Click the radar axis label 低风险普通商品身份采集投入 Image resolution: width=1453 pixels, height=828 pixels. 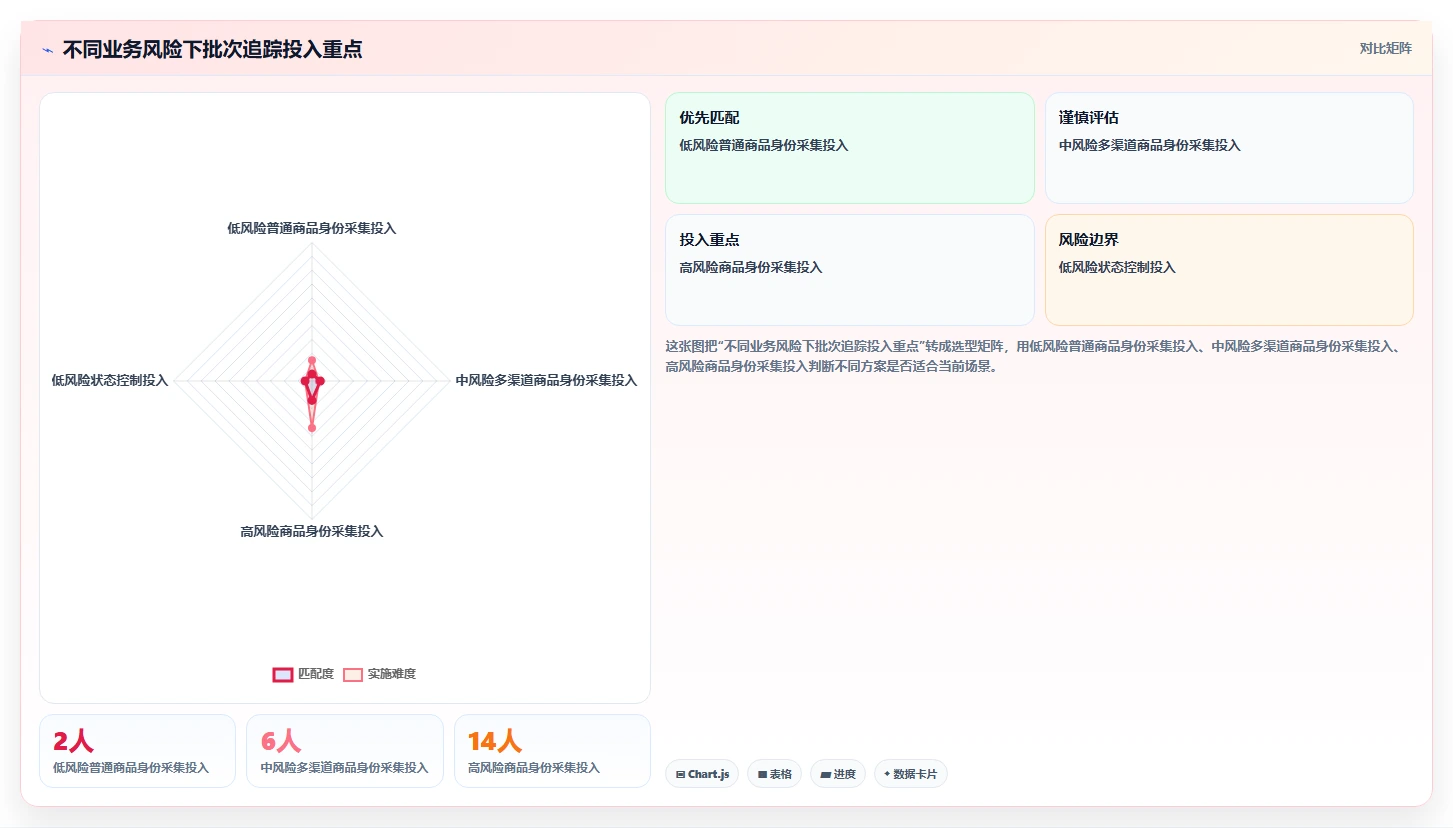[x=312, y=228]
